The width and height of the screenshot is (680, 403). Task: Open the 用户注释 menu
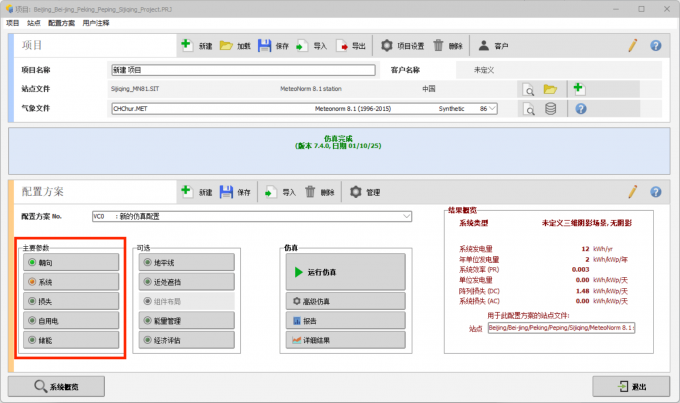pyautogui.click(x=97, y=21)
